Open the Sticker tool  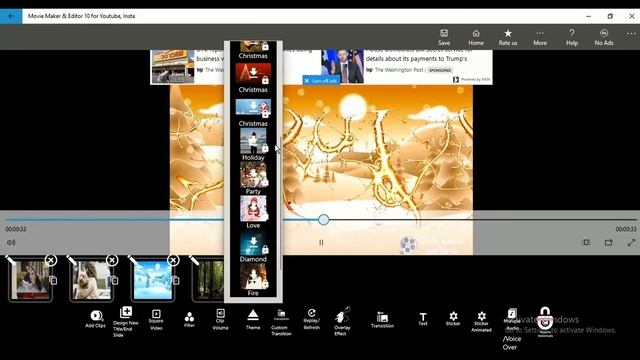pos(453,319)
